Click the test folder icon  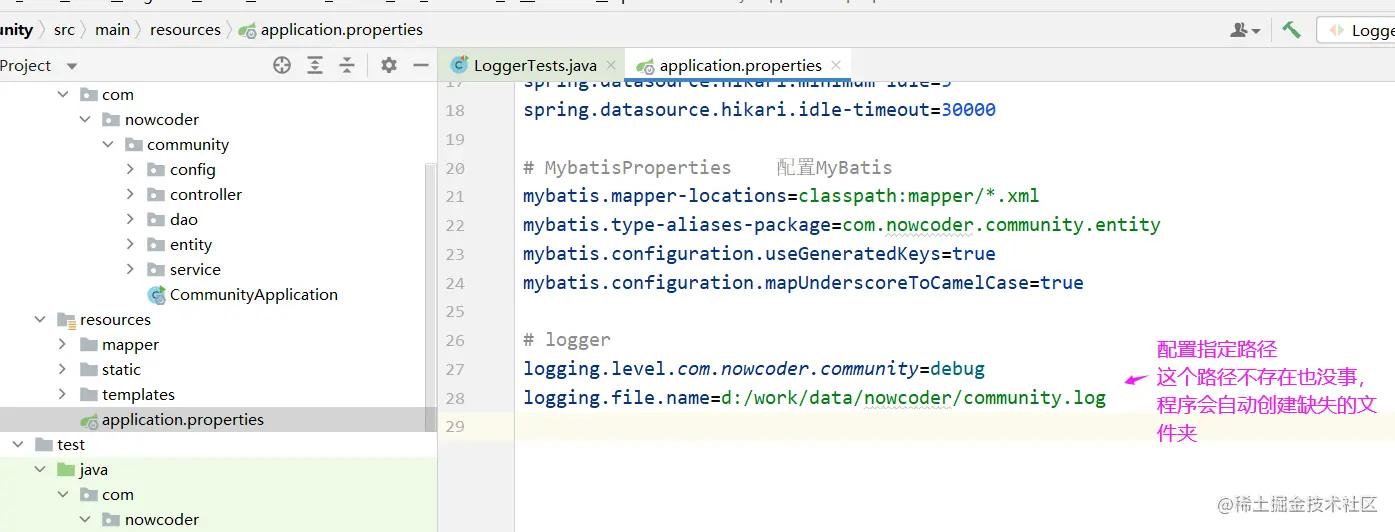click(x=43, y=444)
